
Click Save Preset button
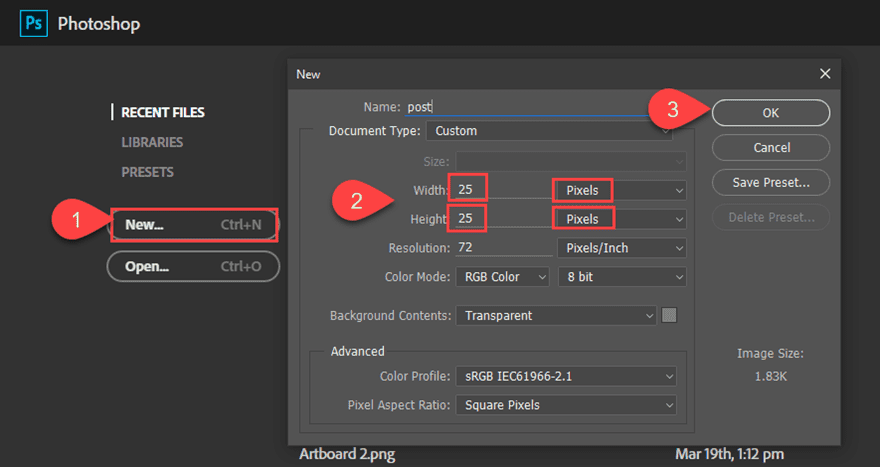tap(771, 182)
